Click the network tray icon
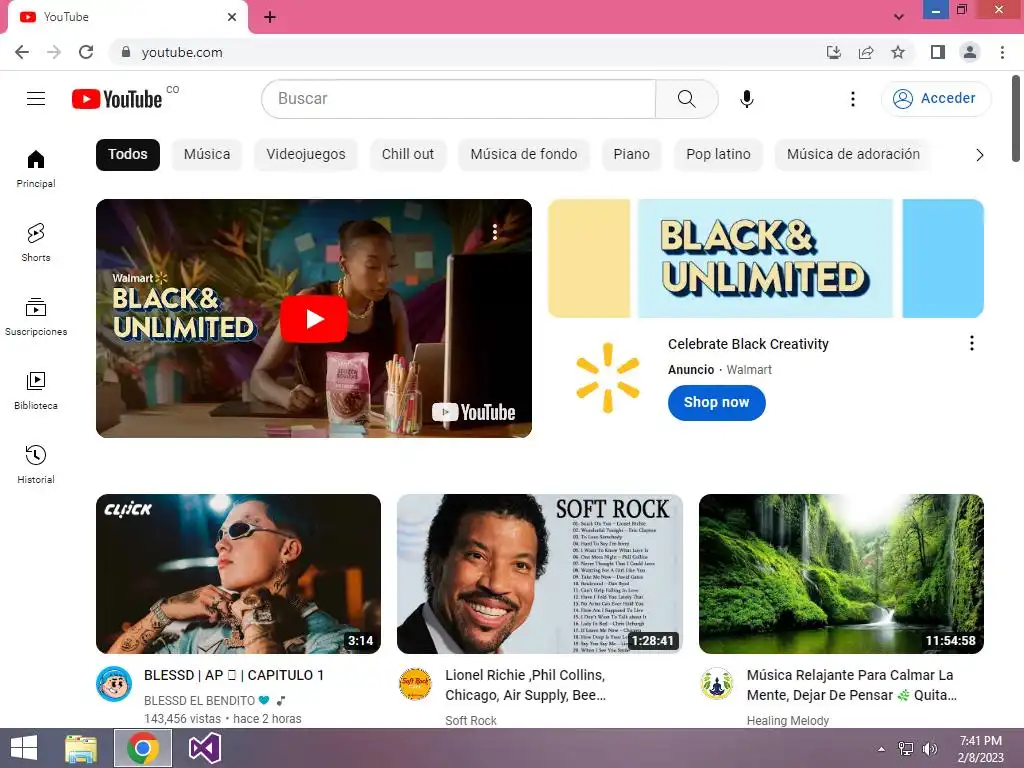Viewport: 1024px width, 768px height. click(x=906, y=749)
